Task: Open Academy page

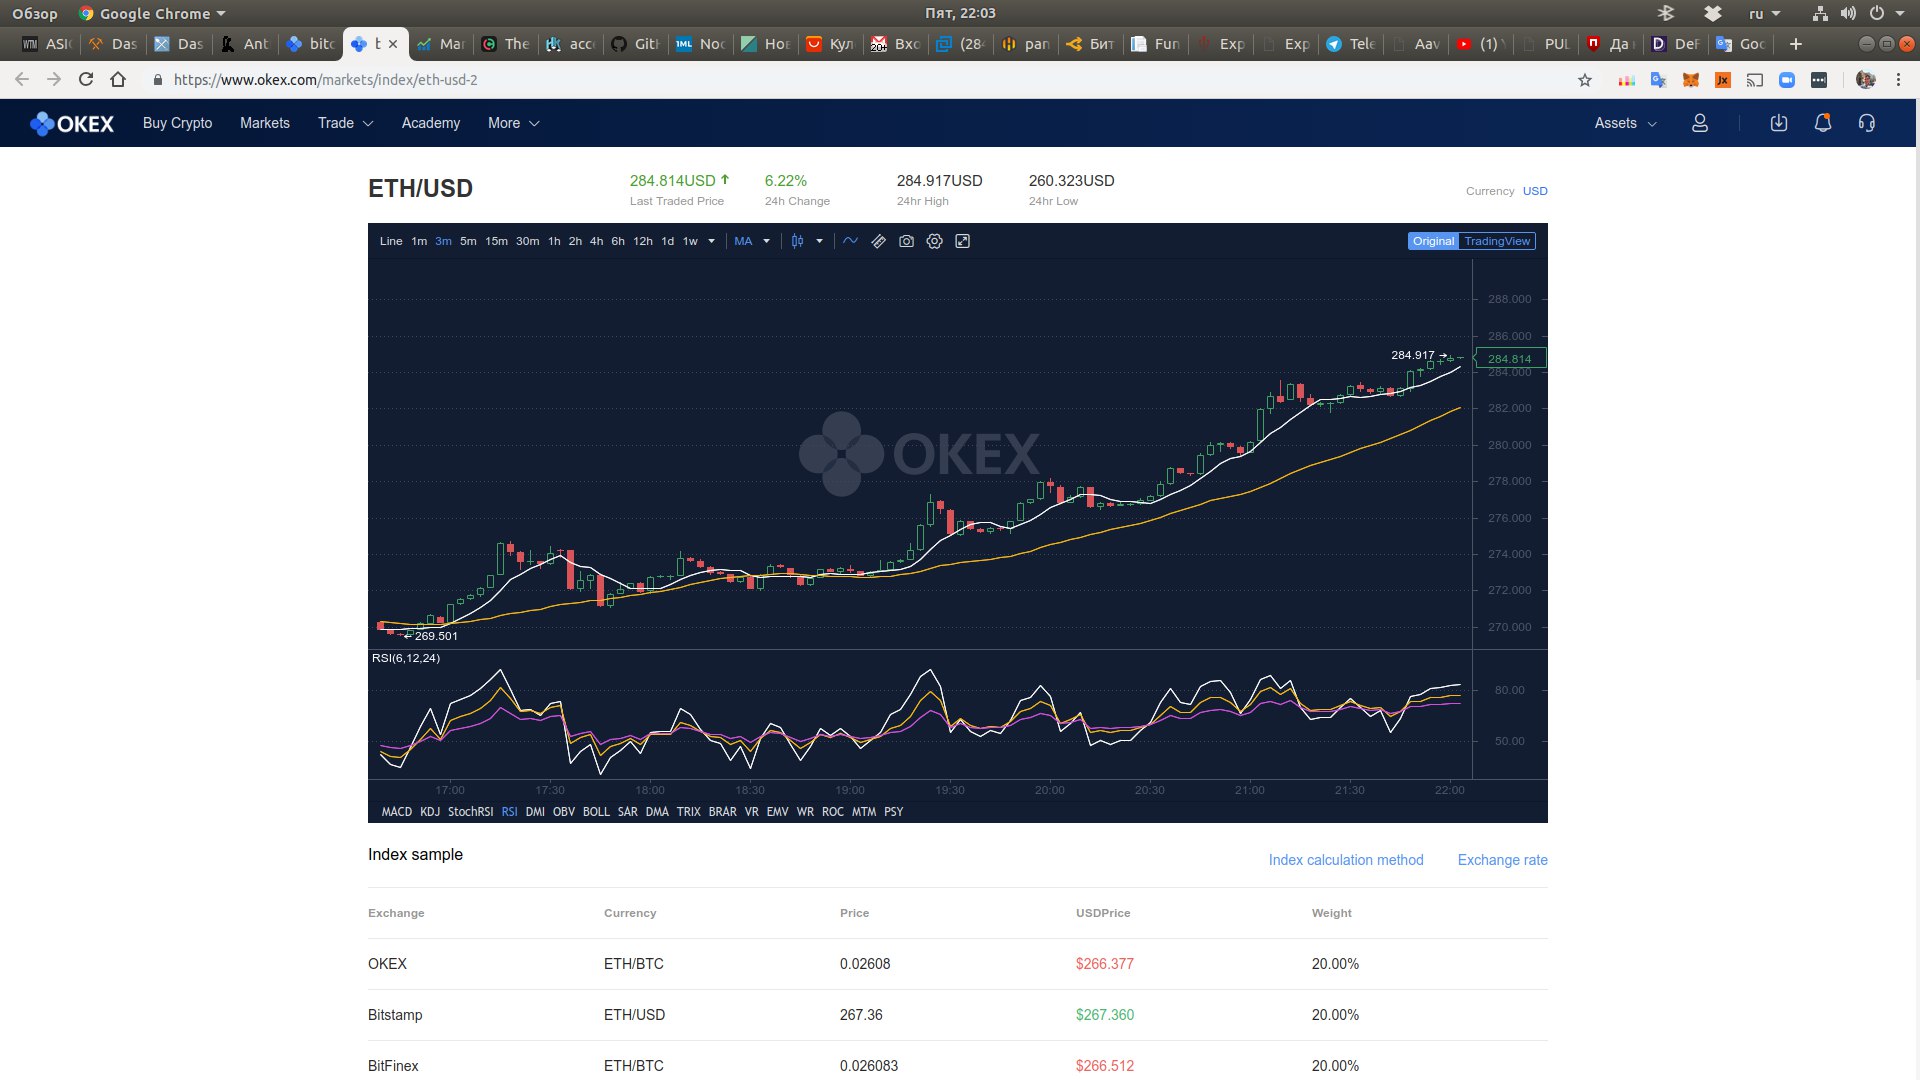Action: click(x=431, y=123)
